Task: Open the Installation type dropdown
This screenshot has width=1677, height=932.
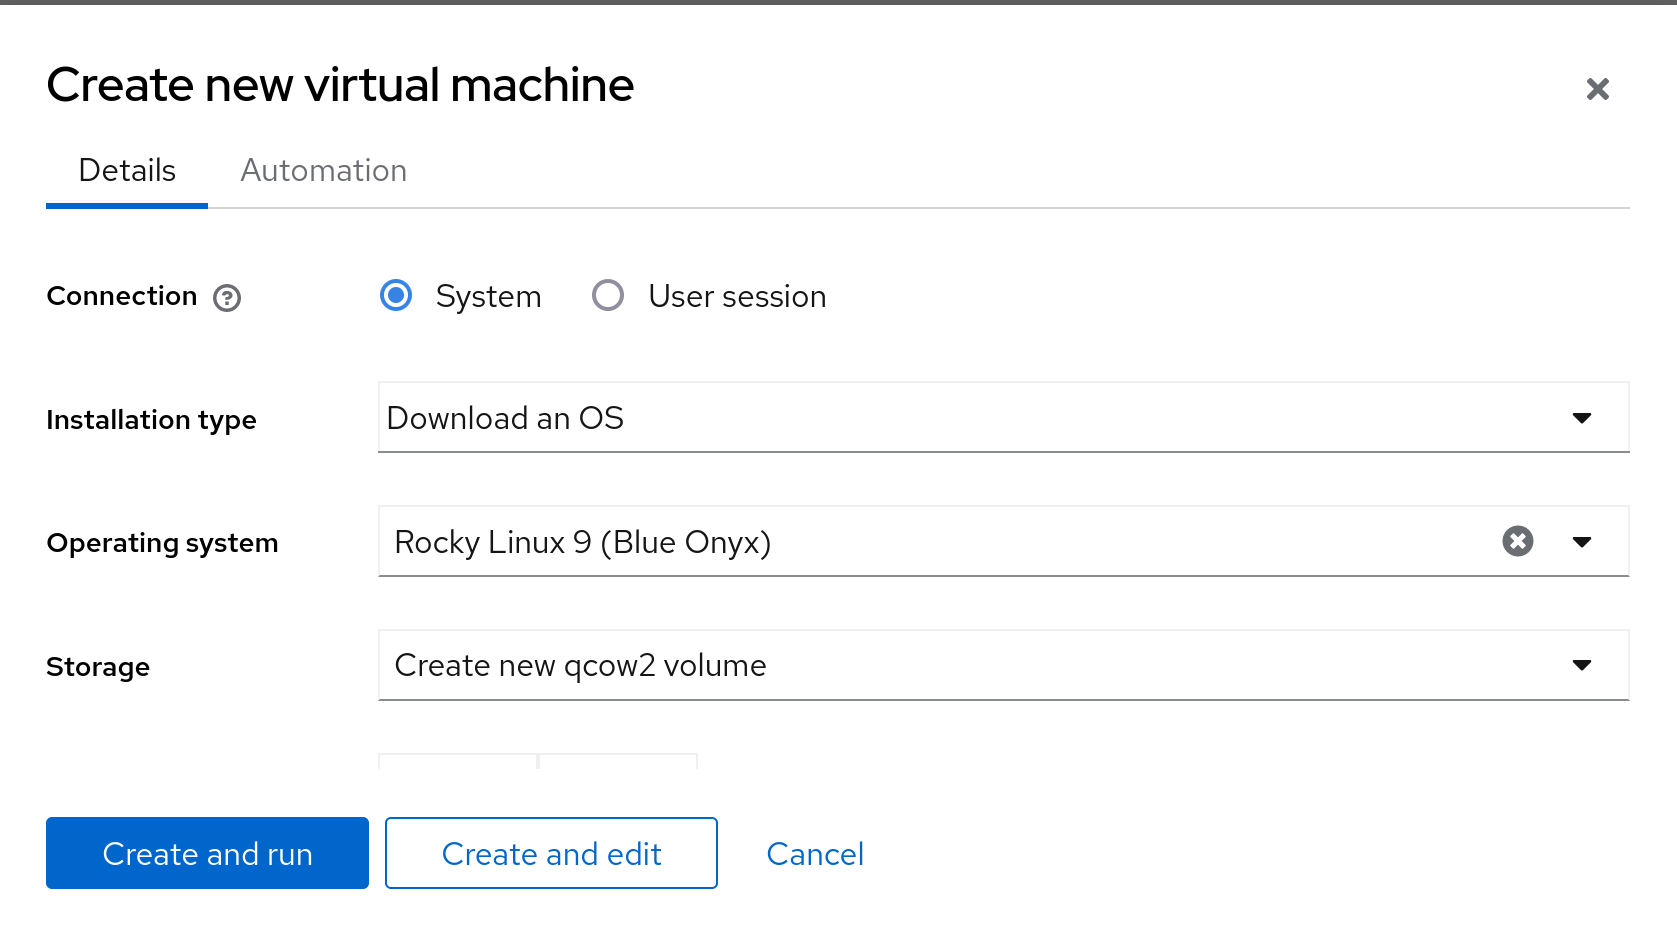Action: tap(1000, 418)
